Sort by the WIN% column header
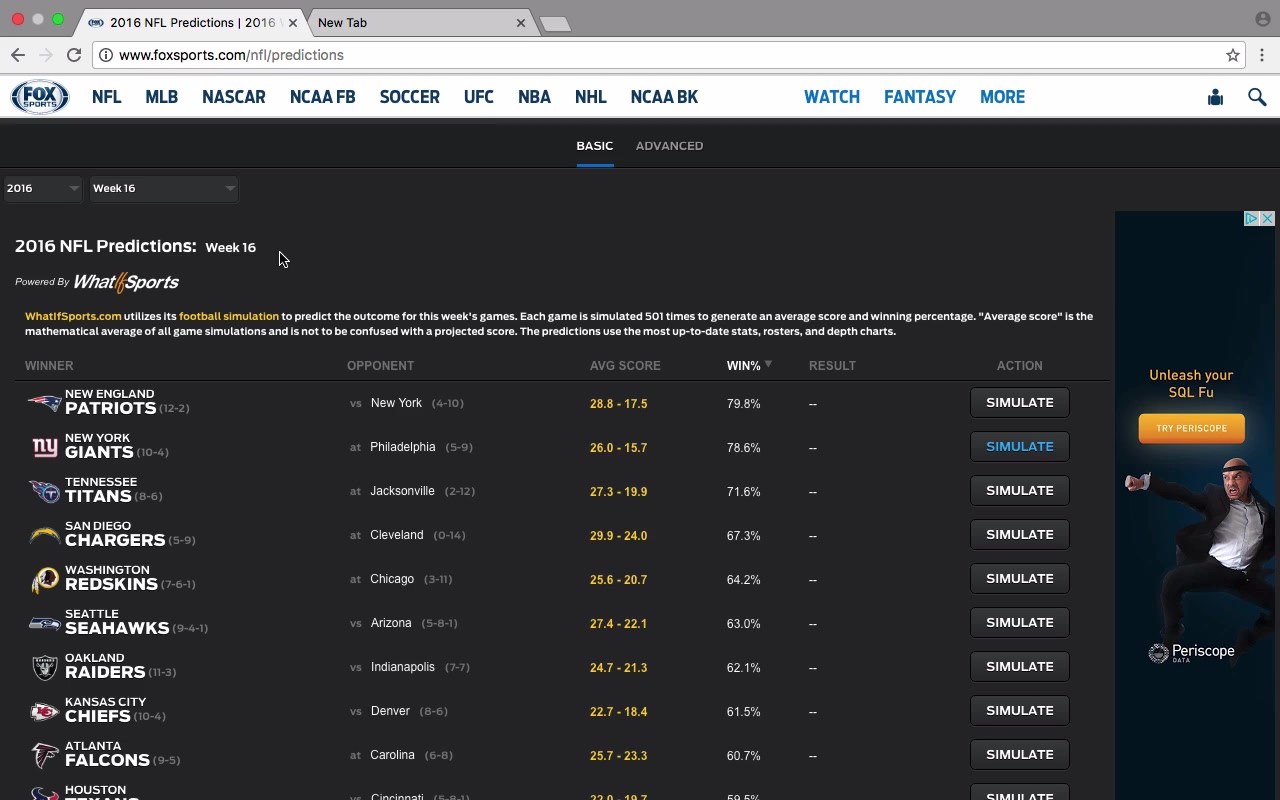 click(x=749, y=365)
